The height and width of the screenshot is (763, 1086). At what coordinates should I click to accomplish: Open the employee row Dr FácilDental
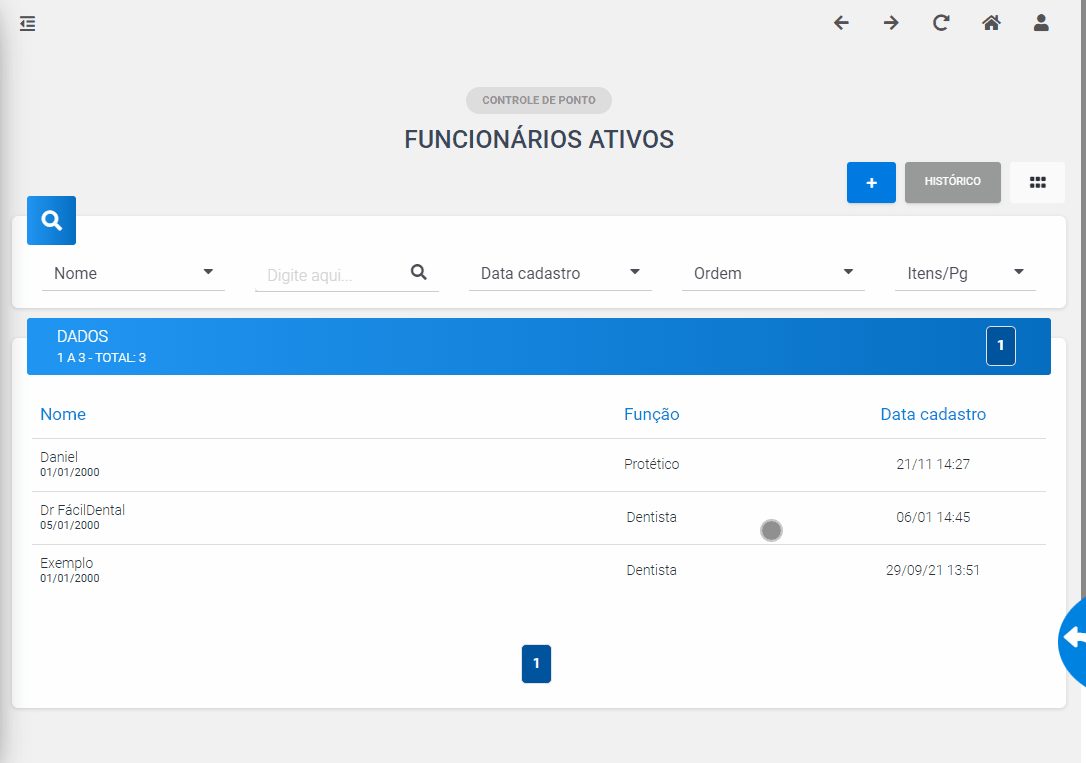(539, 518)
